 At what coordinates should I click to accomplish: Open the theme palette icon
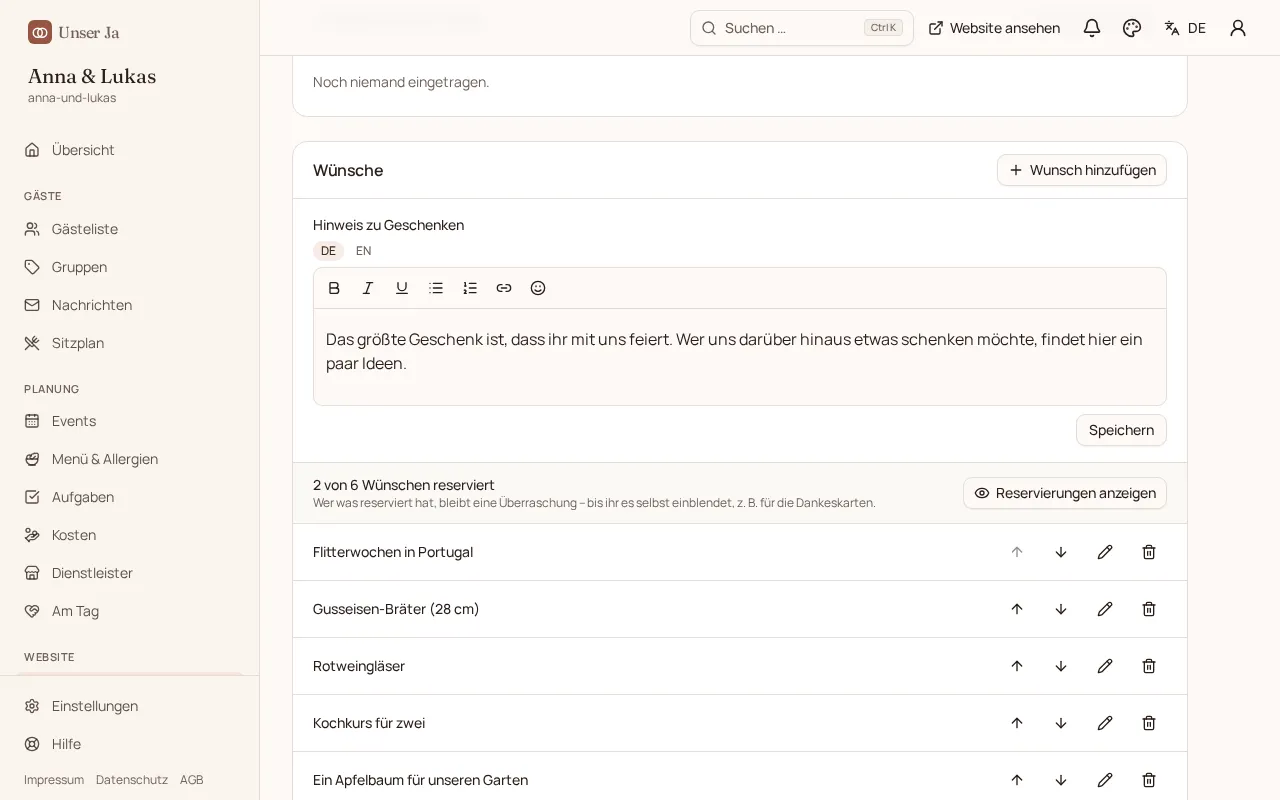pyautogui.click(x=1132, y=28)
